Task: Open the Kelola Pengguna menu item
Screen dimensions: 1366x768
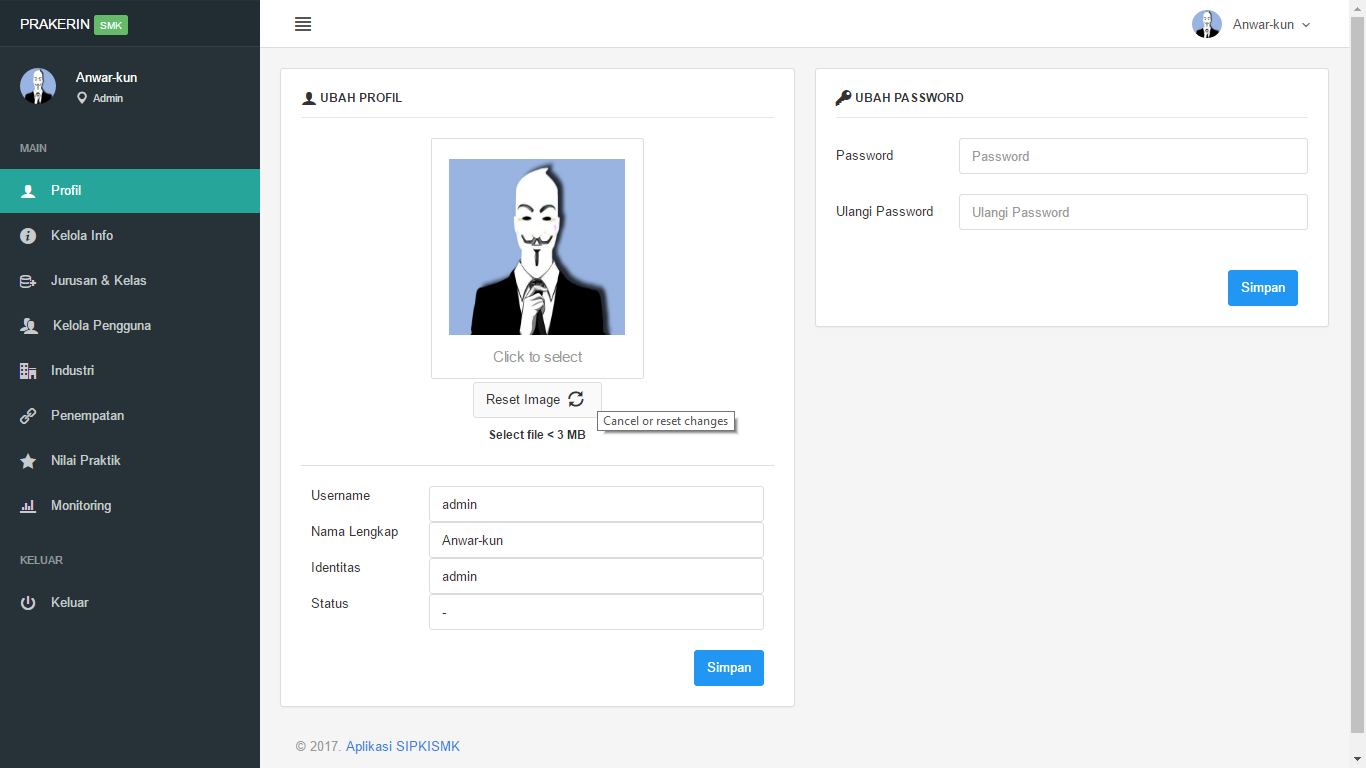Action: click(130, 326)
